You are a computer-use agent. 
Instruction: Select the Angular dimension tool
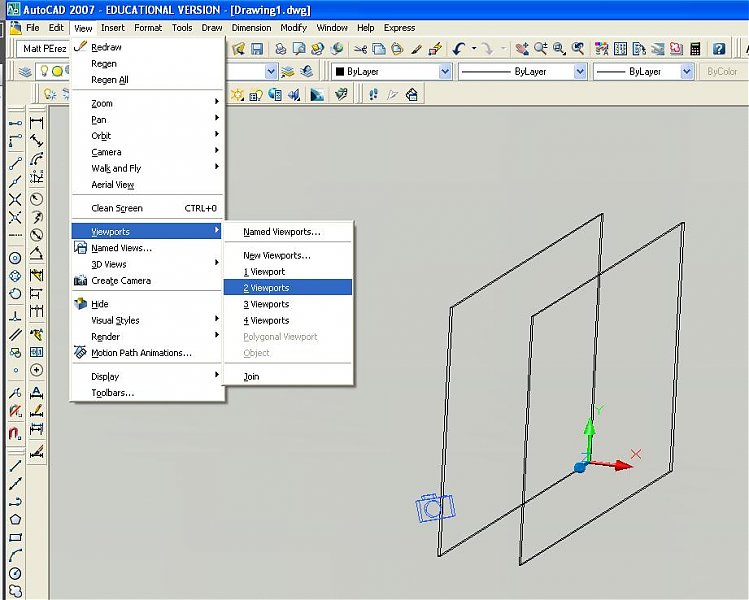[x=37, y=253]
